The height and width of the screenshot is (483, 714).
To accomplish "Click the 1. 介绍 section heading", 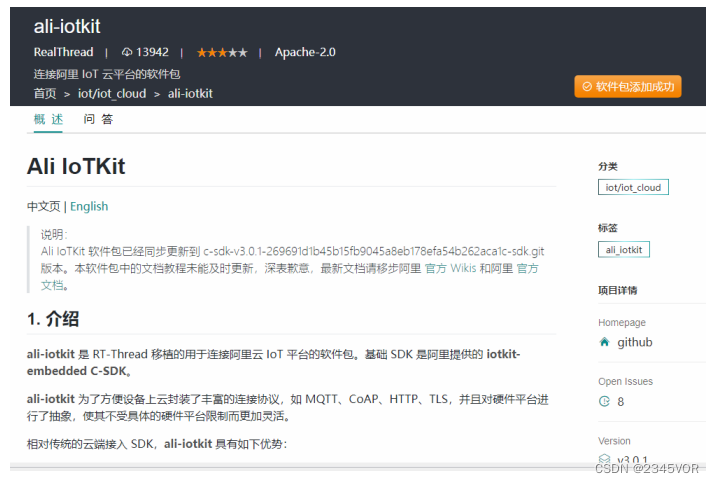I will [53, 319].
